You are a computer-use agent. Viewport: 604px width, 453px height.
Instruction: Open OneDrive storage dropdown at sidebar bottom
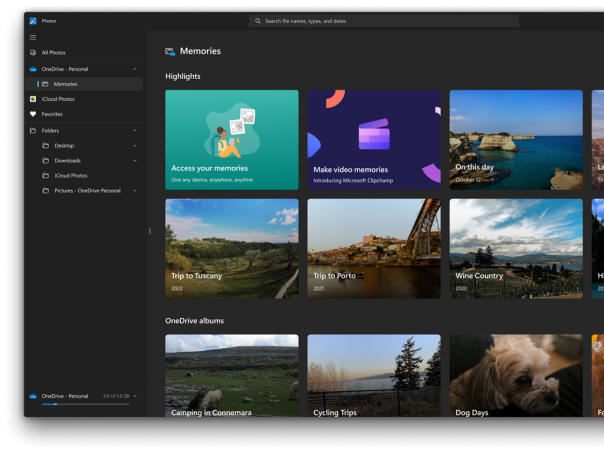pos(135,396)
